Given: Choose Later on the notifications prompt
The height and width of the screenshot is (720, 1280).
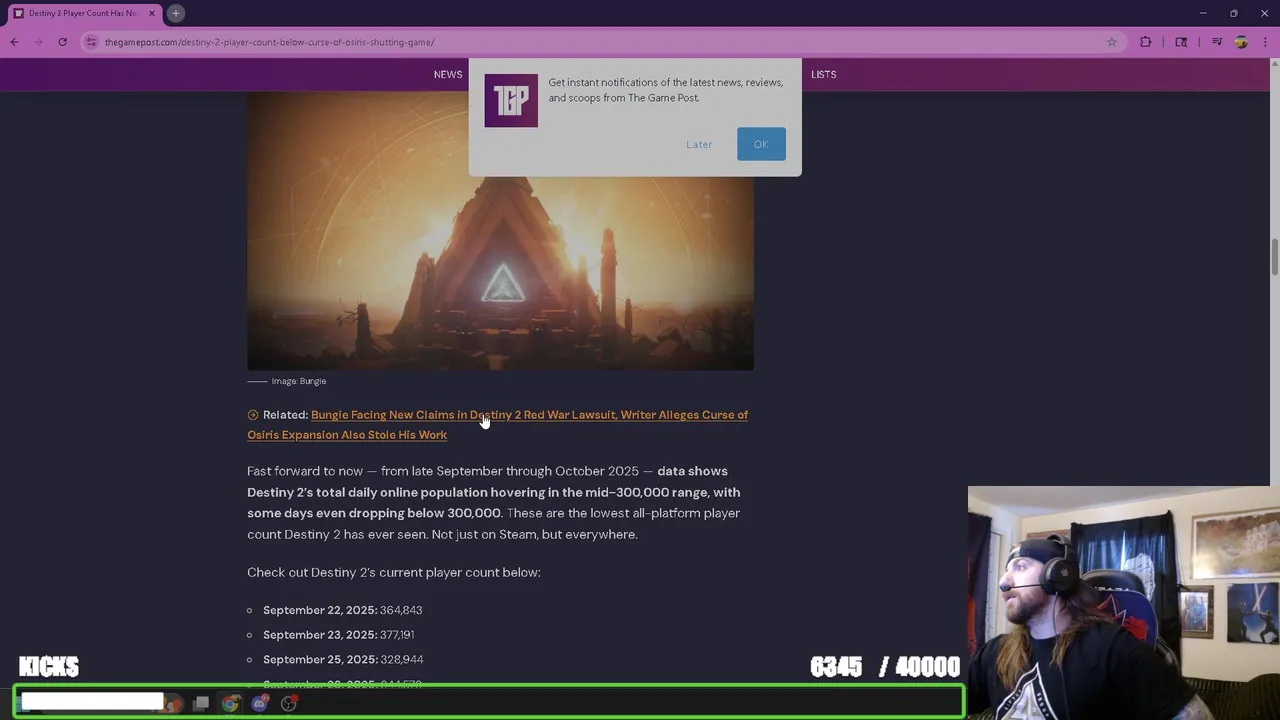Looking at the screenshot, I should [x=699, y=144].
